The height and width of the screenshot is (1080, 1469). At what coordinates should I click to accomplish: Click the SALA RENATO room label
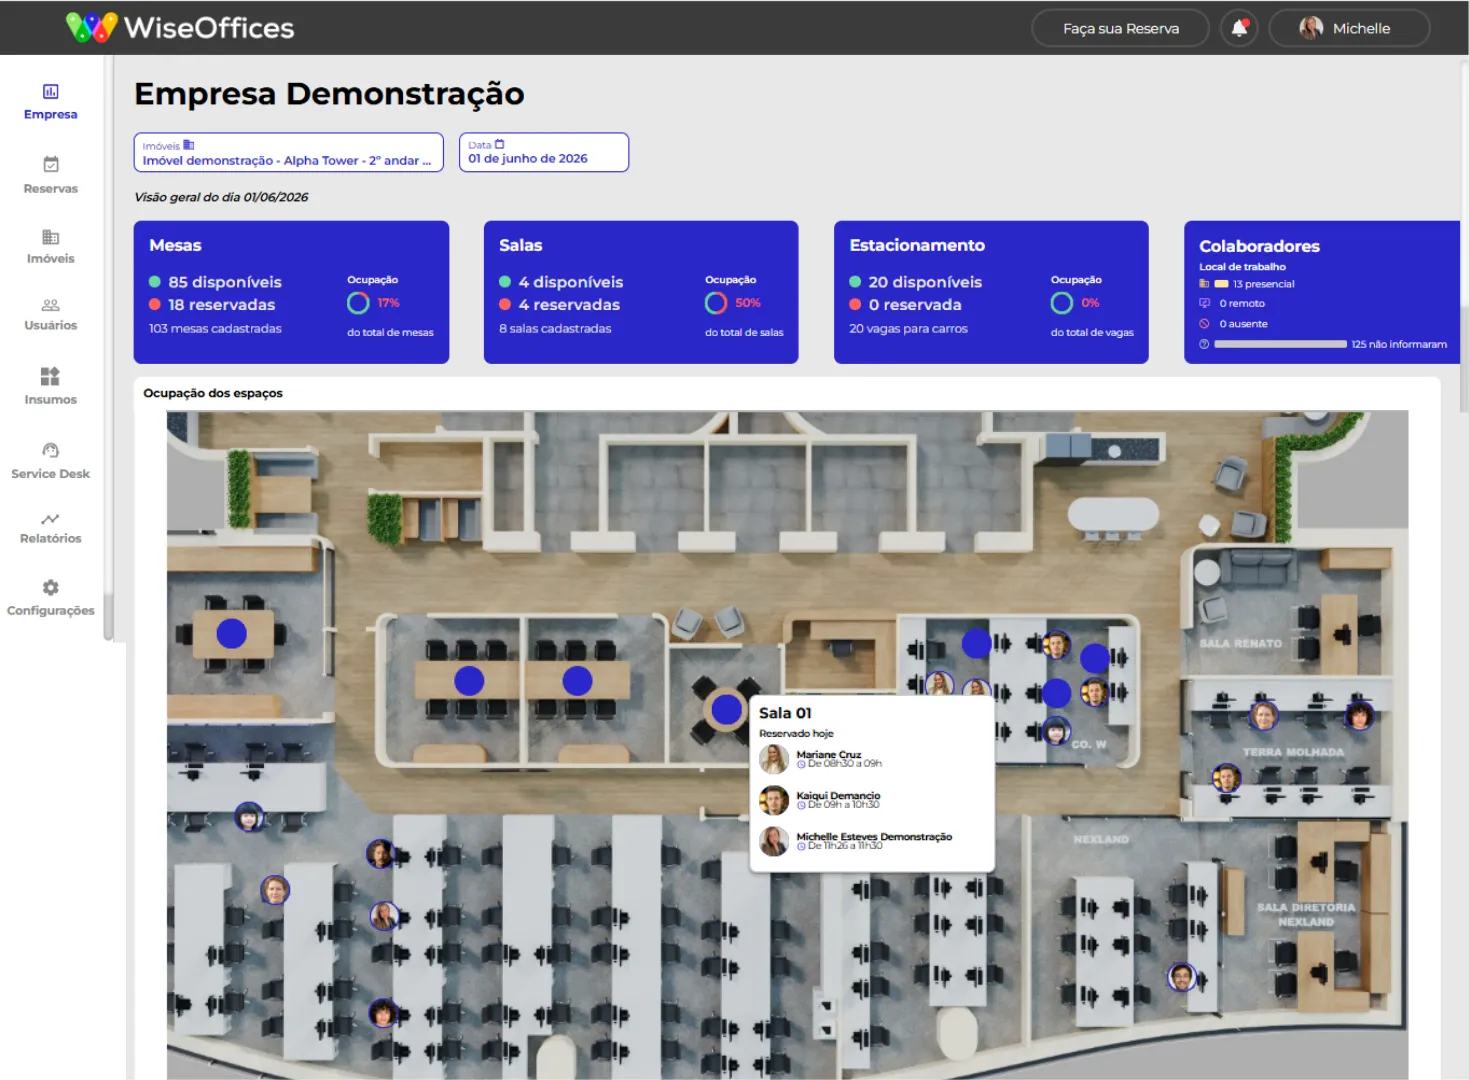click(x=1240, y=643)
